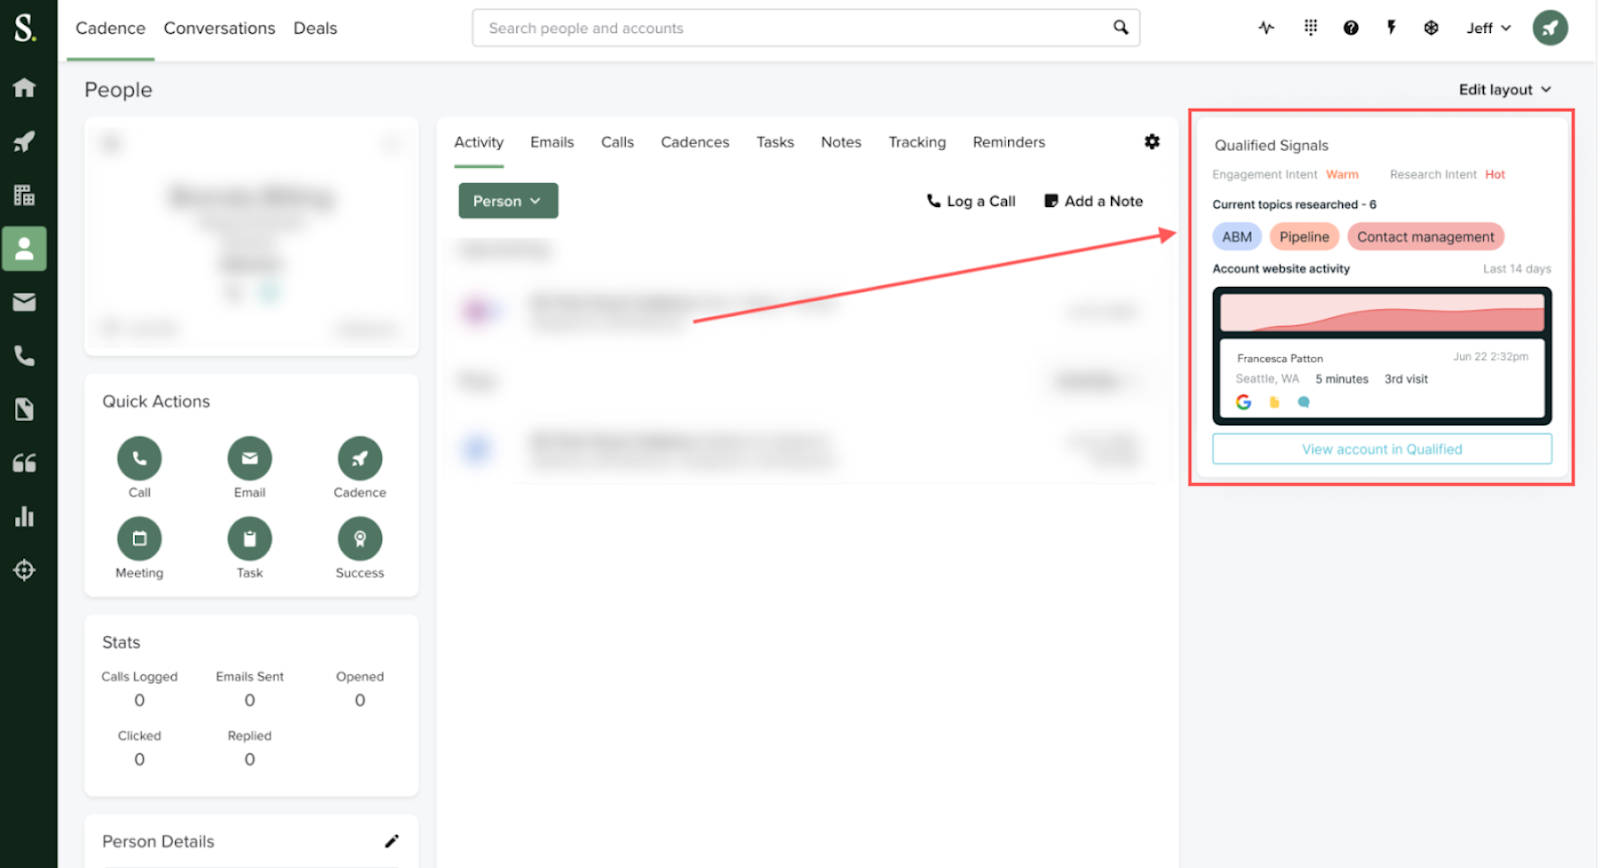
Task: Open the Conversations top menu
Action: click(219, 28)
